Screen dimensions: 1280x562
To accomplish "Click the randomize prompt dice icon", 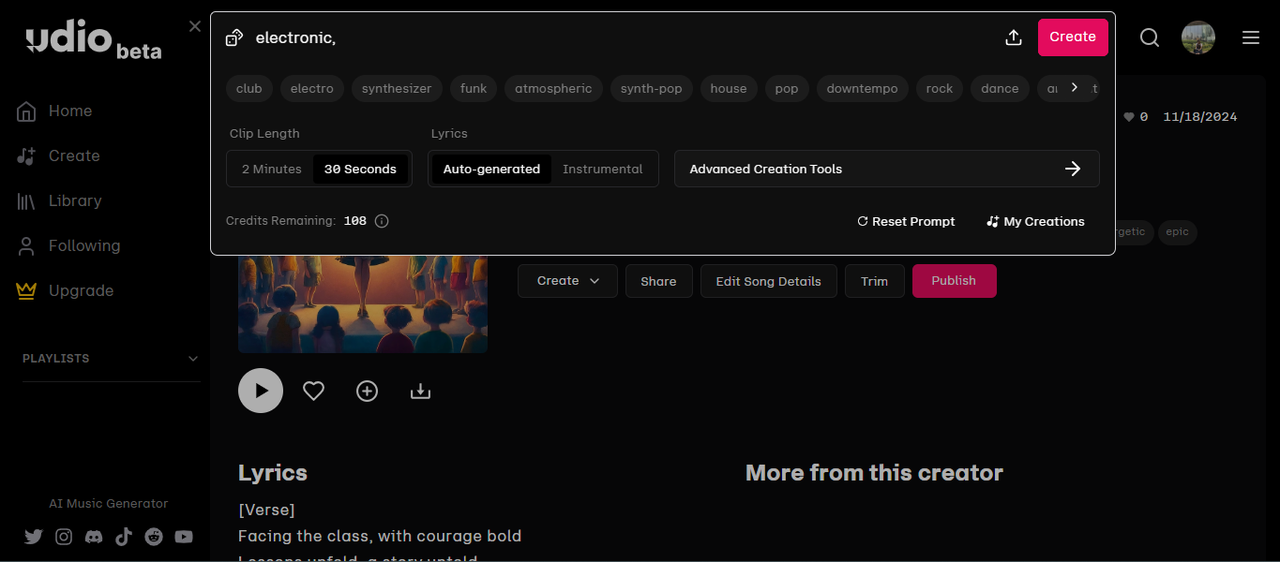I will [234, 38].
